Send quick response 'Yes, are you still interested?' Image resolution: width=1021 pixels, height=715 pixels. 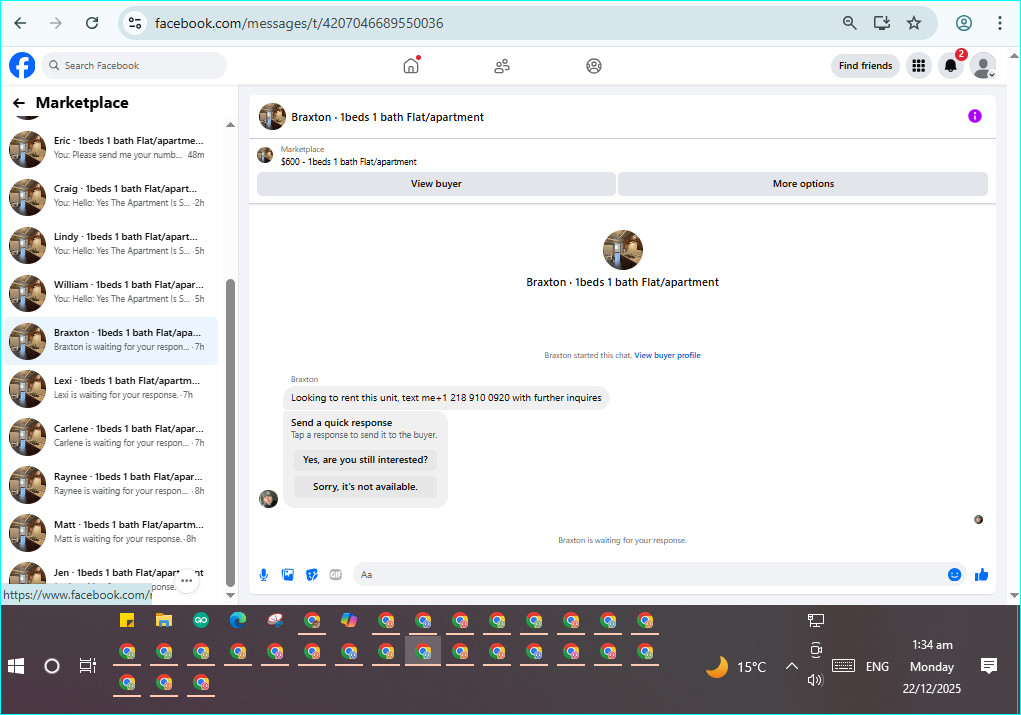[x=365, y=460]
